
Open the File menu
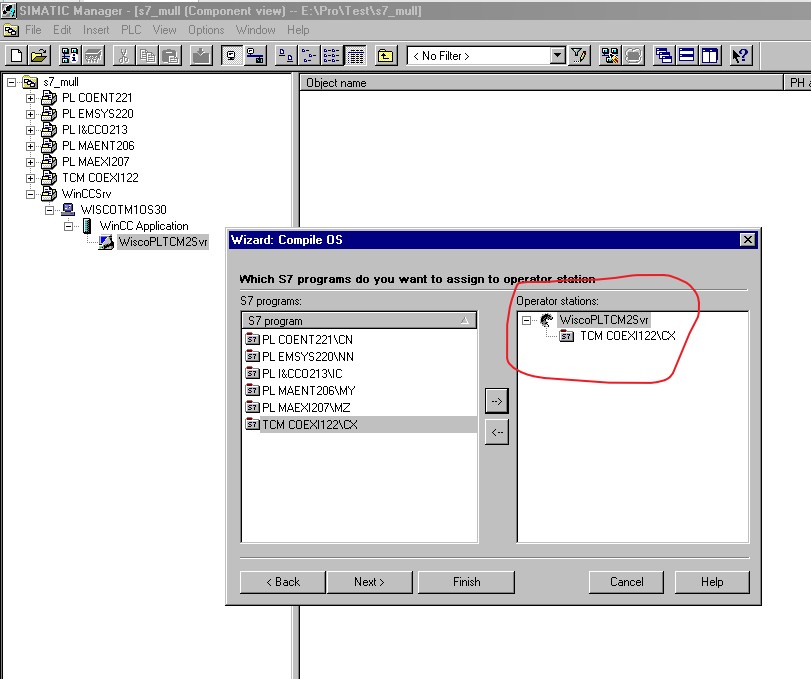tap(33, 30)
